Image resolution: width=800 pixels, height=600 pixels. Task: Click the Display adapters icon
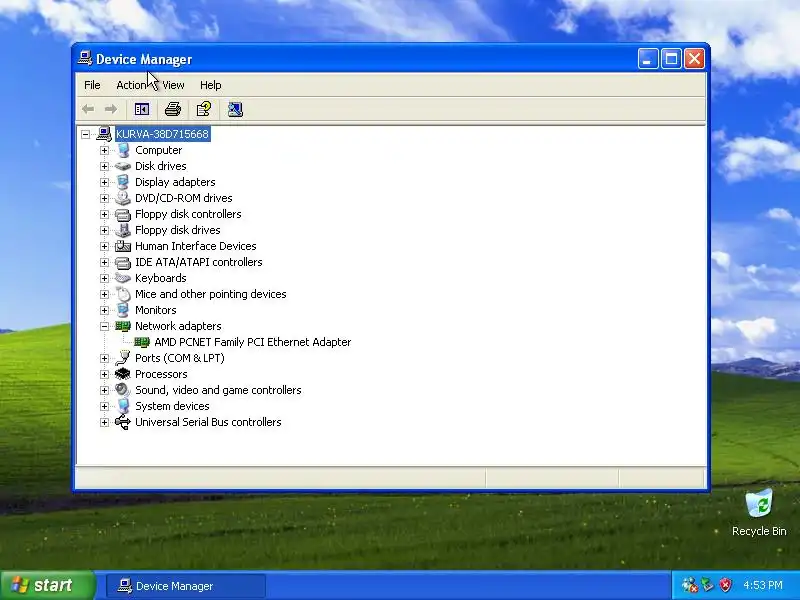(123, 182)
